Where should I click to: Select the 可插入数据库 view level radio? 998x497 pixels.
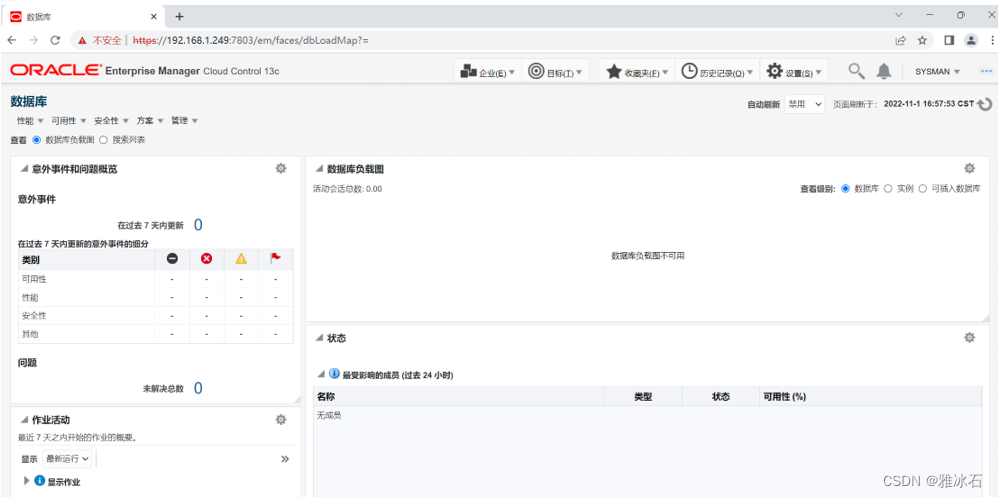click(922, 188)
